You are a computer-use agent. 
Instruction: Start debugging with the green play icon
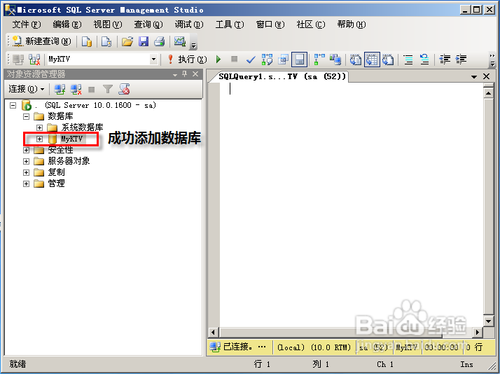(x=218, y=59)
